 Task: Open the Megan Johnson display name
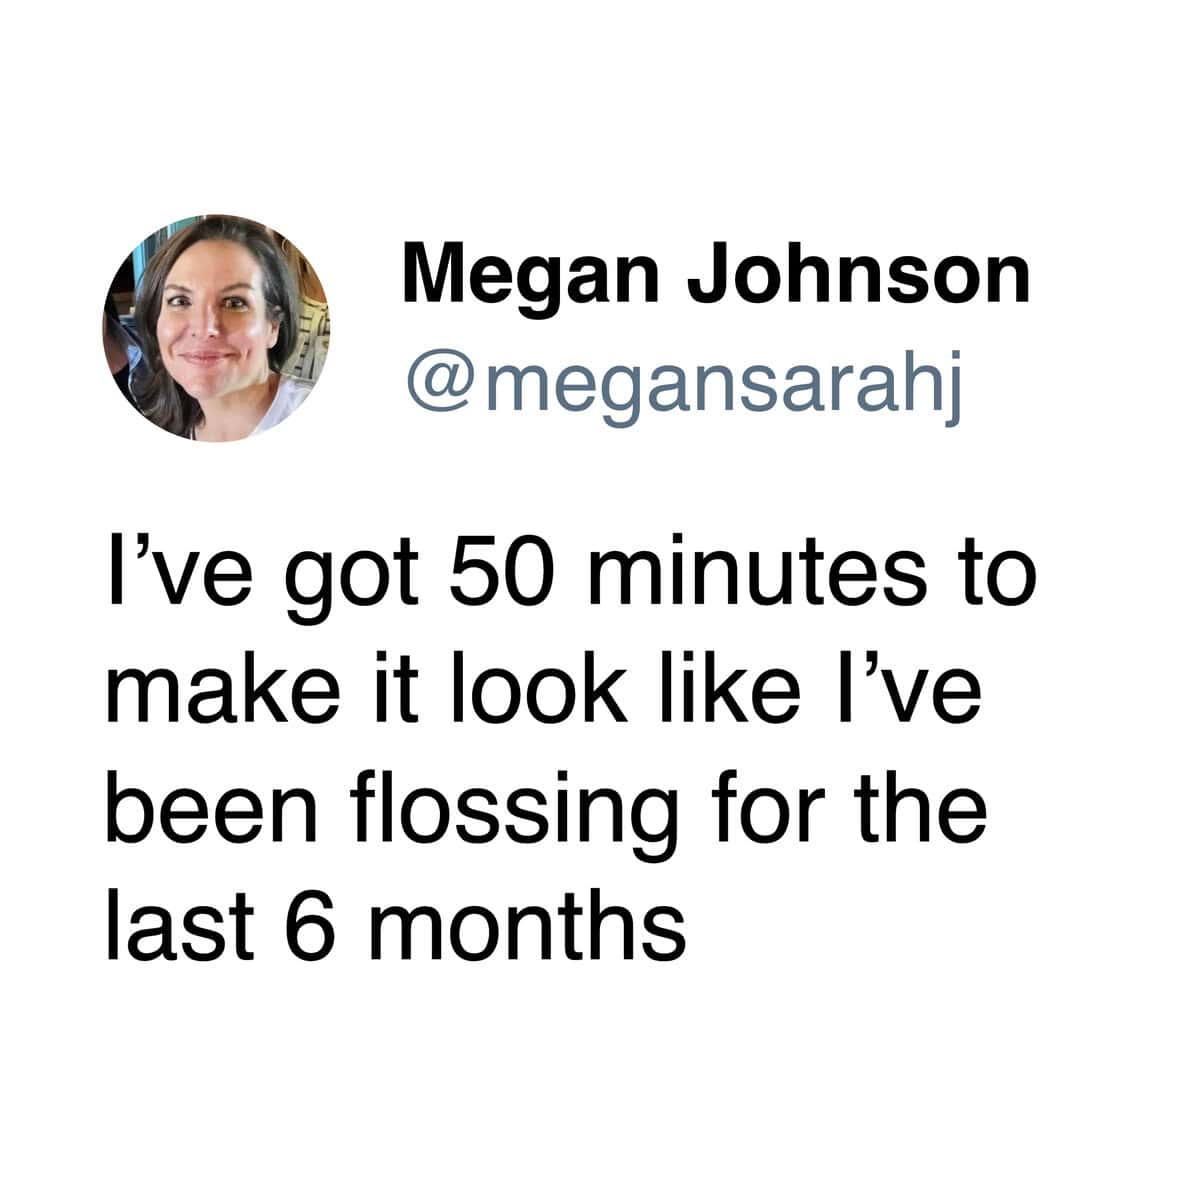point(715,276)
